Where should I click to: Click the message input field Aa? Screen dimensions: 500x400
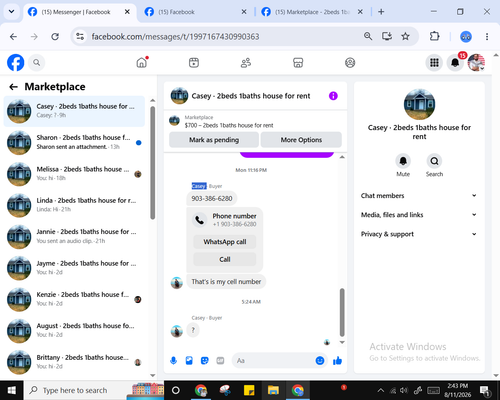tap(273, 361)
